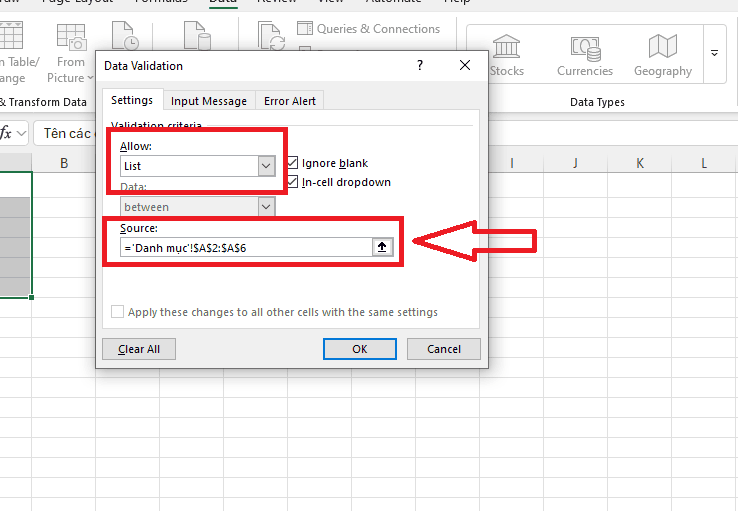The height and width of the screenshot is (511, 738).
Task: Select column J header
Action: click(x=575, y=163)
